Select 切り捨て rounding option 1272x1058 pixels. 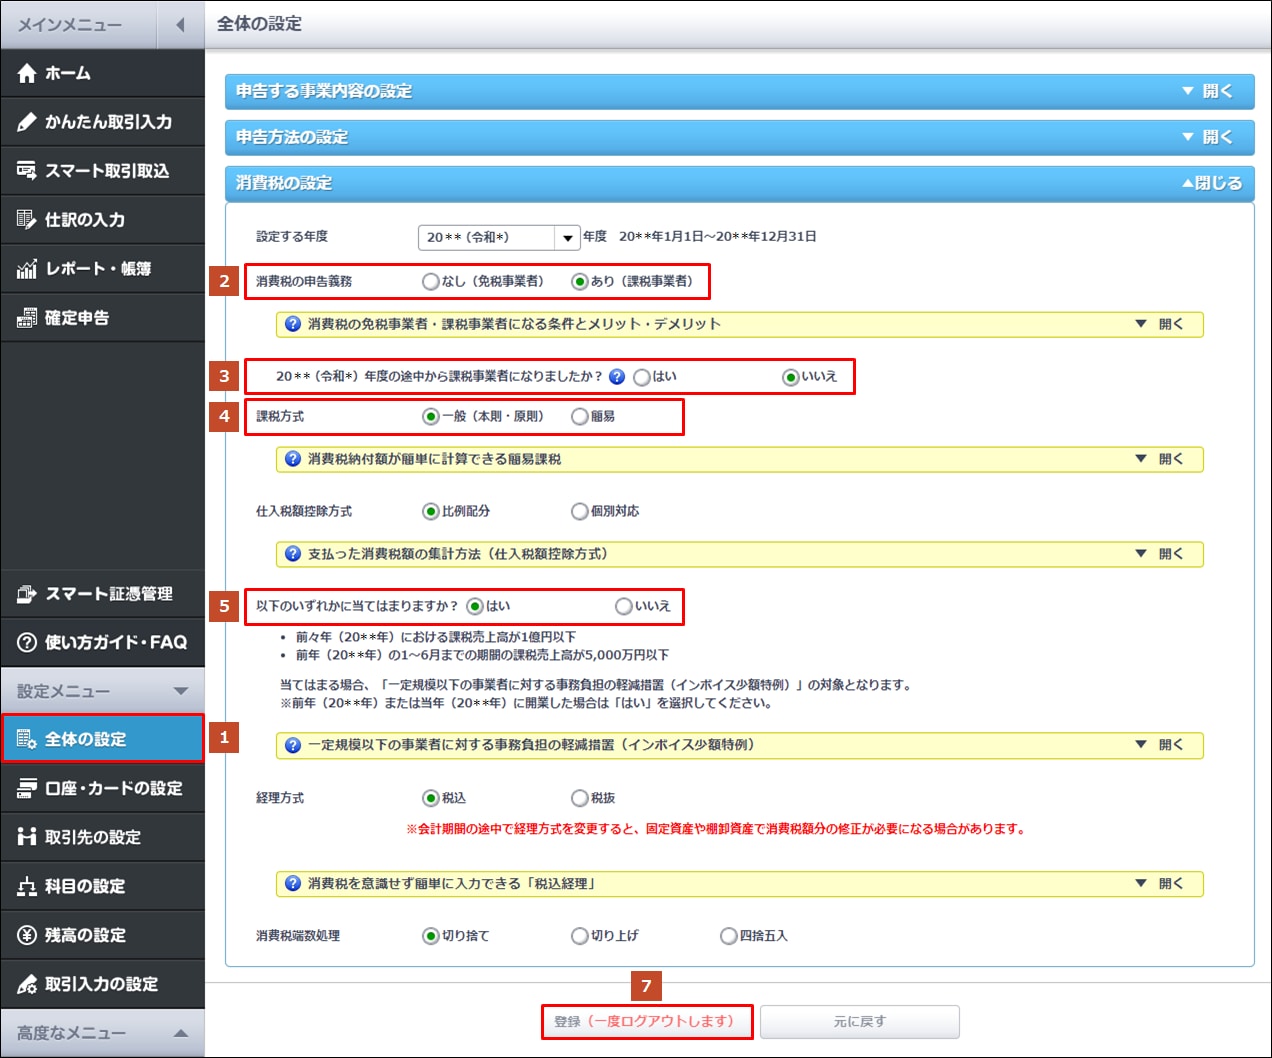[431, 936]
